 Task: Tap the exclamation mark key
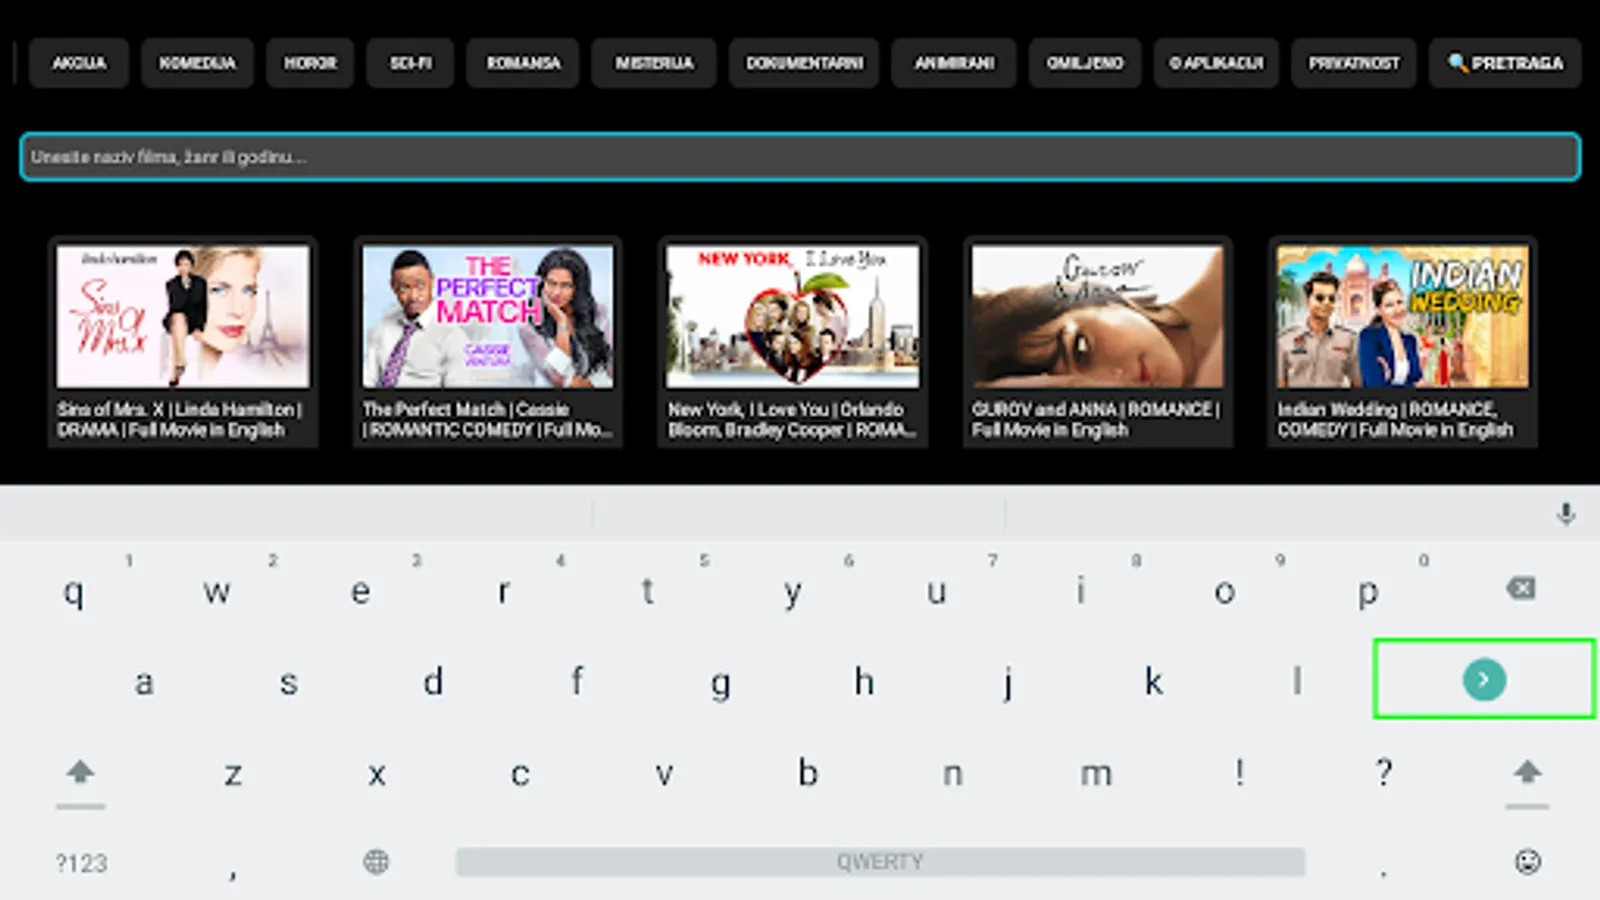(1240, 772)
